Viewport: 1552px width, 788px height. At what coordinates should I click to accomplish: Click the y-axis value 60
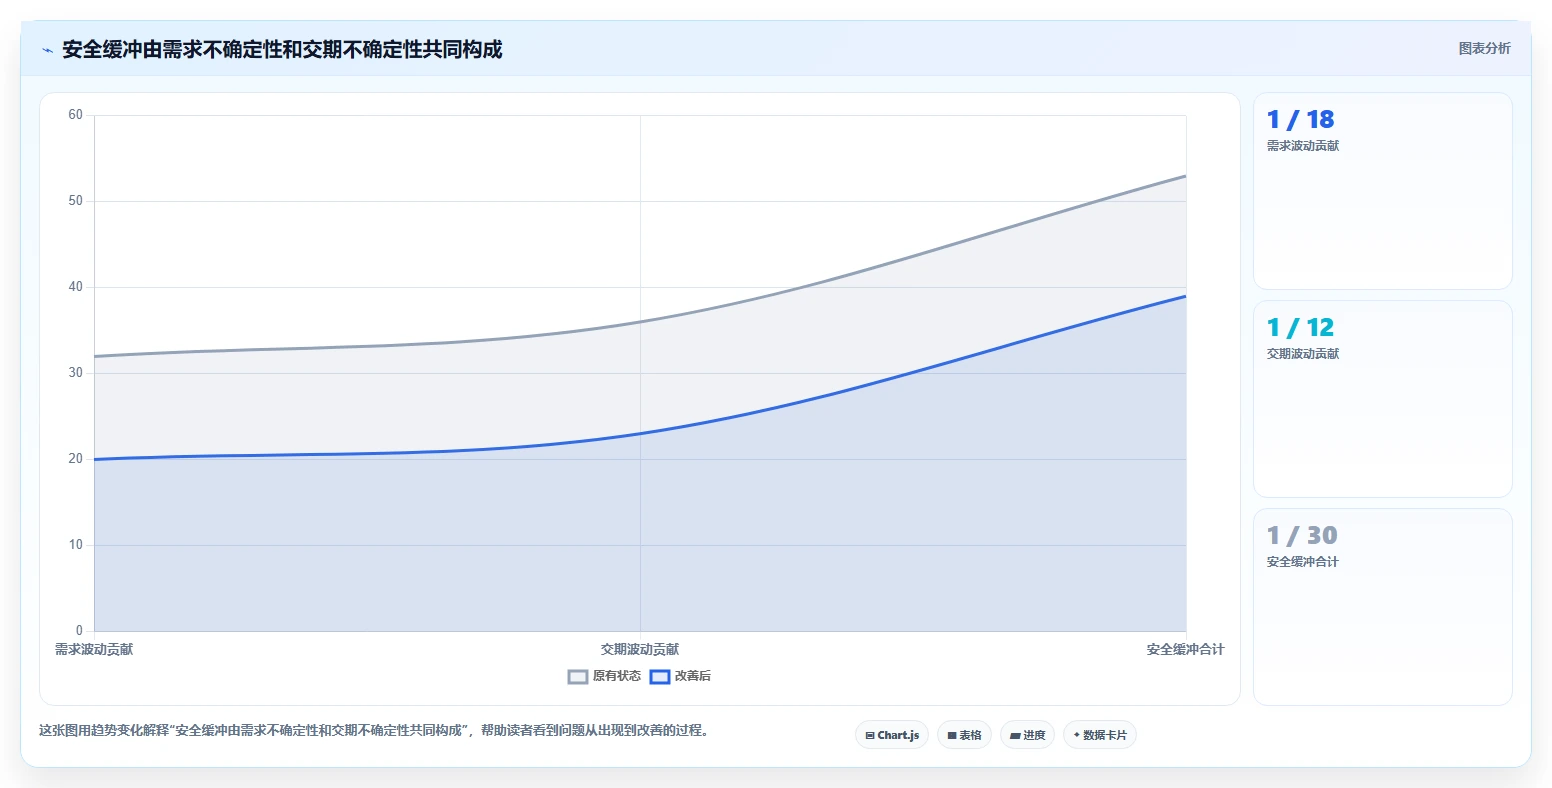76,115
